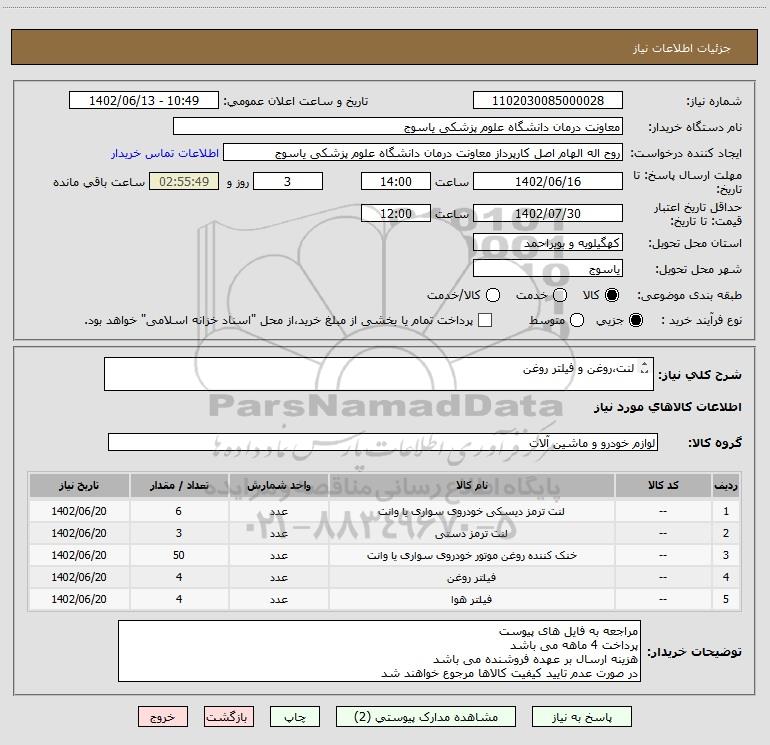Click the گروه کالا field لوازم خودرو
Screen dimensions: 770x745
point(383,442)
